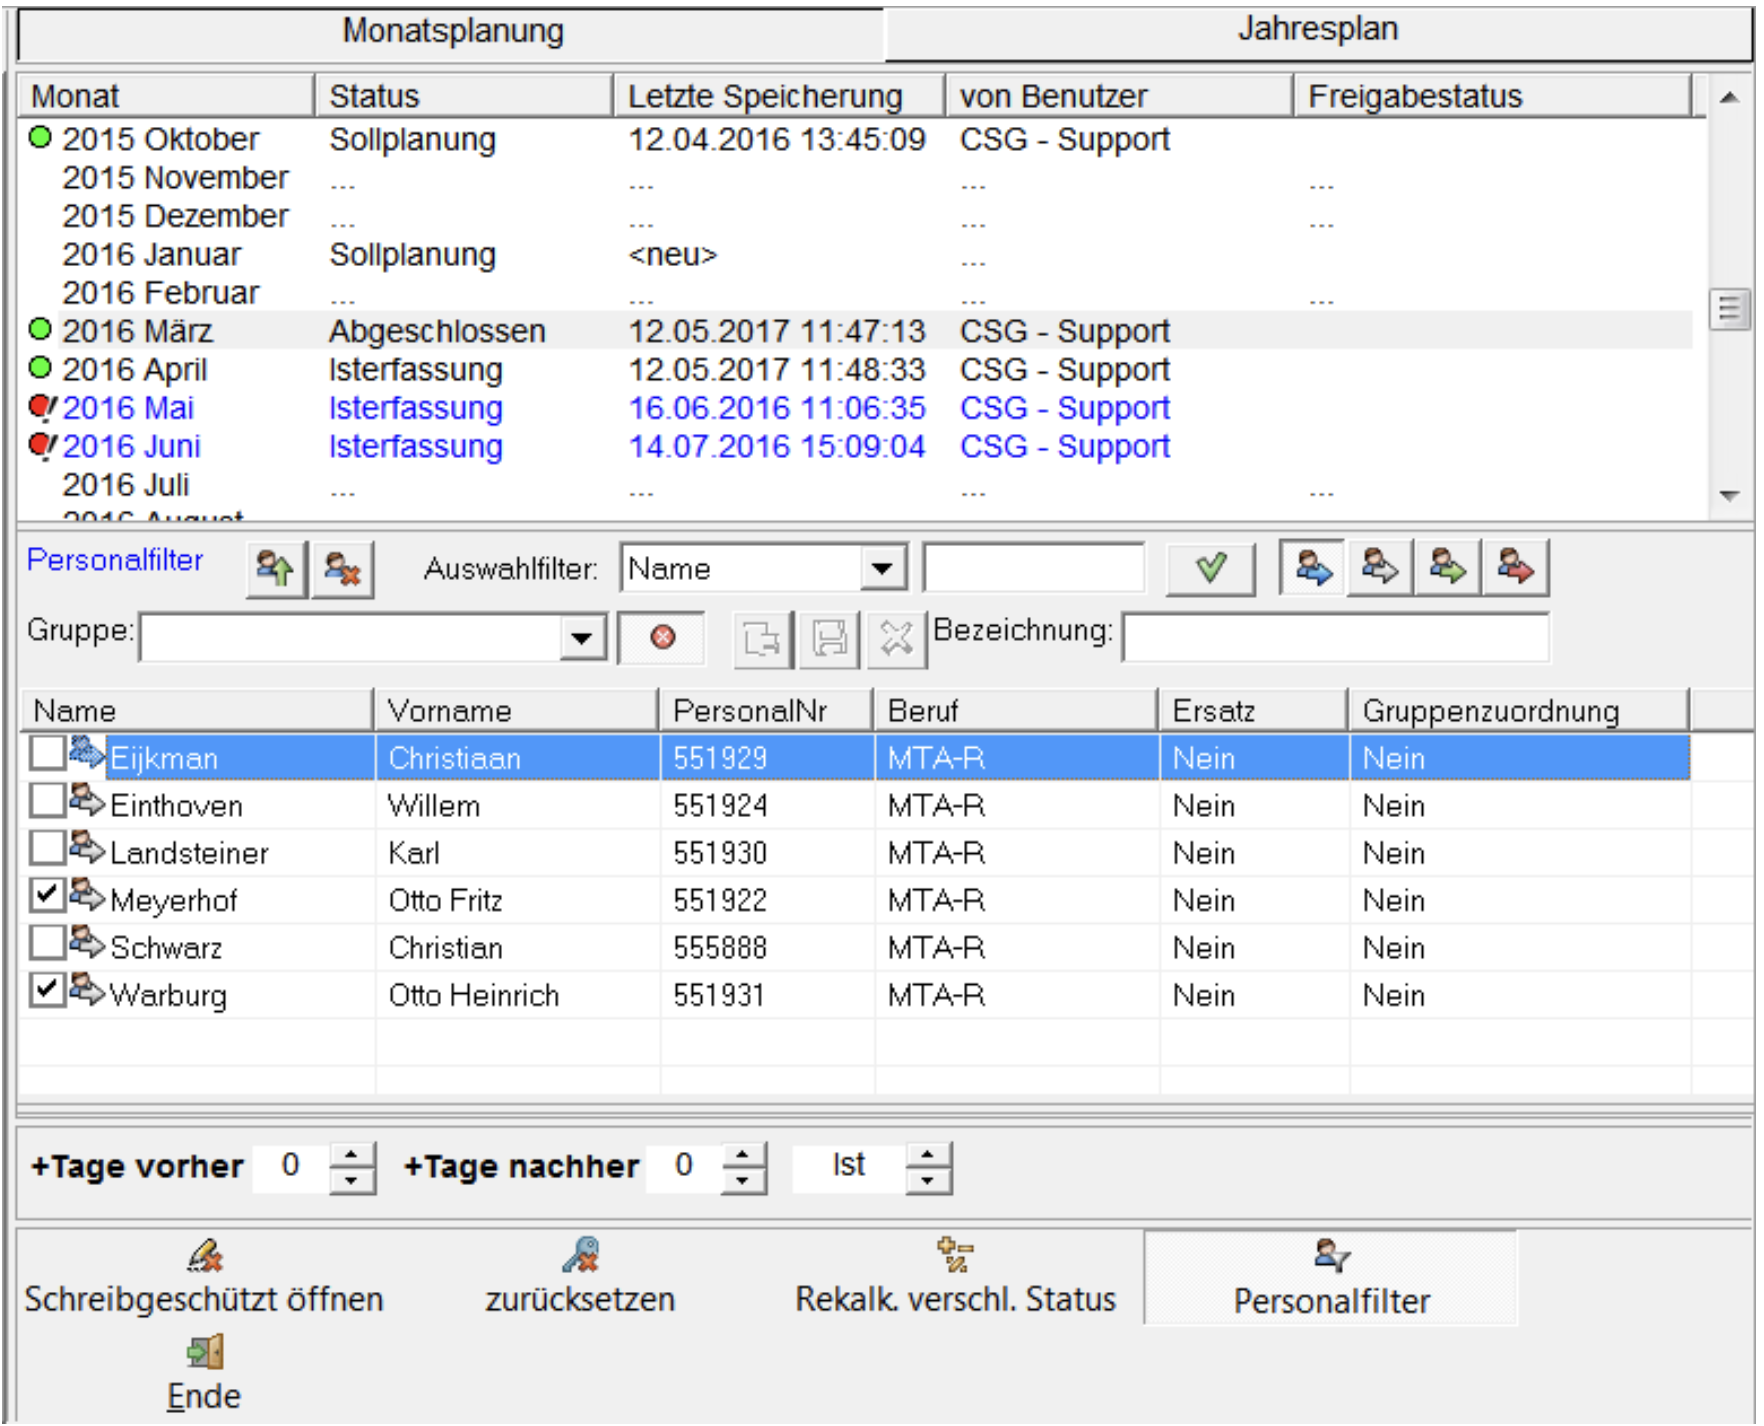This screenshot has width=1764, height=1426.
Task: Decrease the +Tage nachher value
Action: (x=742, y=1181)
